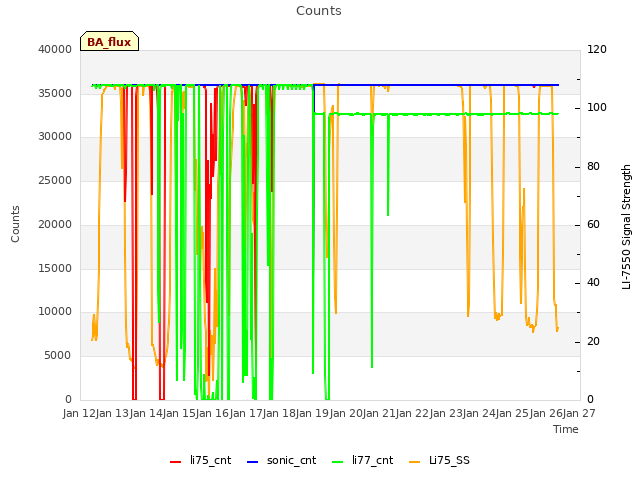Viewport: 640px width, 480px height.
Task: Click the sonic_cnt legend entry
Action: tap(282, 461)
